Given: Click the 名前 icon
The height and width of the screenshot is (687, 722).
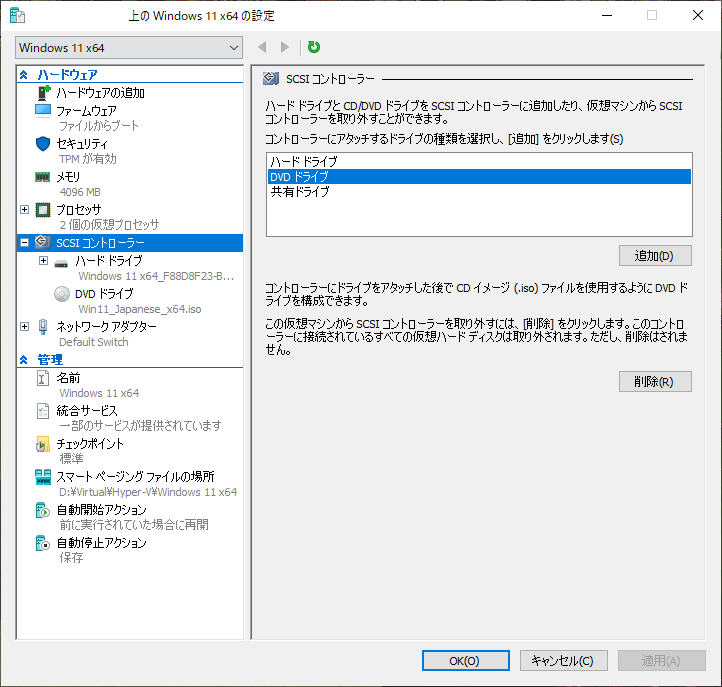Looking at the screenshot, I should click(x=43, y=378).
